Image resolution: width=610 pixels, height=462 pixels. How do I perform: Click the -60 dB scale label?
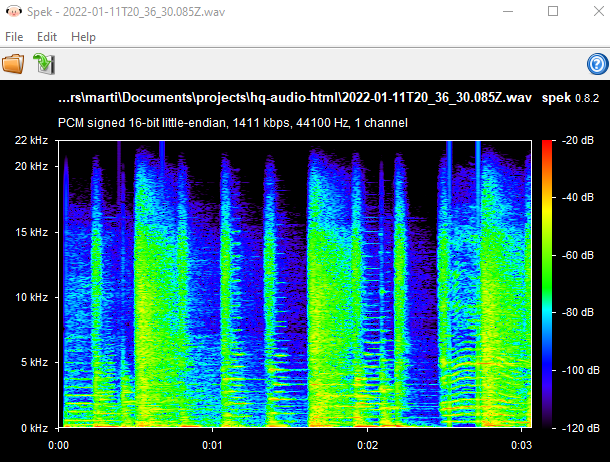tap(578, 255)
